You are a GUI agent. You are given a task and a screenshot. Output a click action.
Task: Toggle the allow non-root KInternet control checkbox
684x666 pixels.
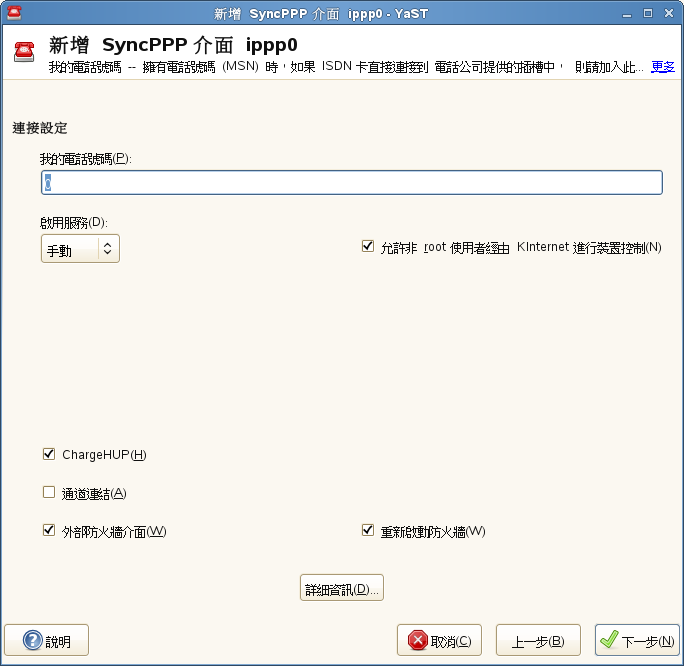[368, 246]
